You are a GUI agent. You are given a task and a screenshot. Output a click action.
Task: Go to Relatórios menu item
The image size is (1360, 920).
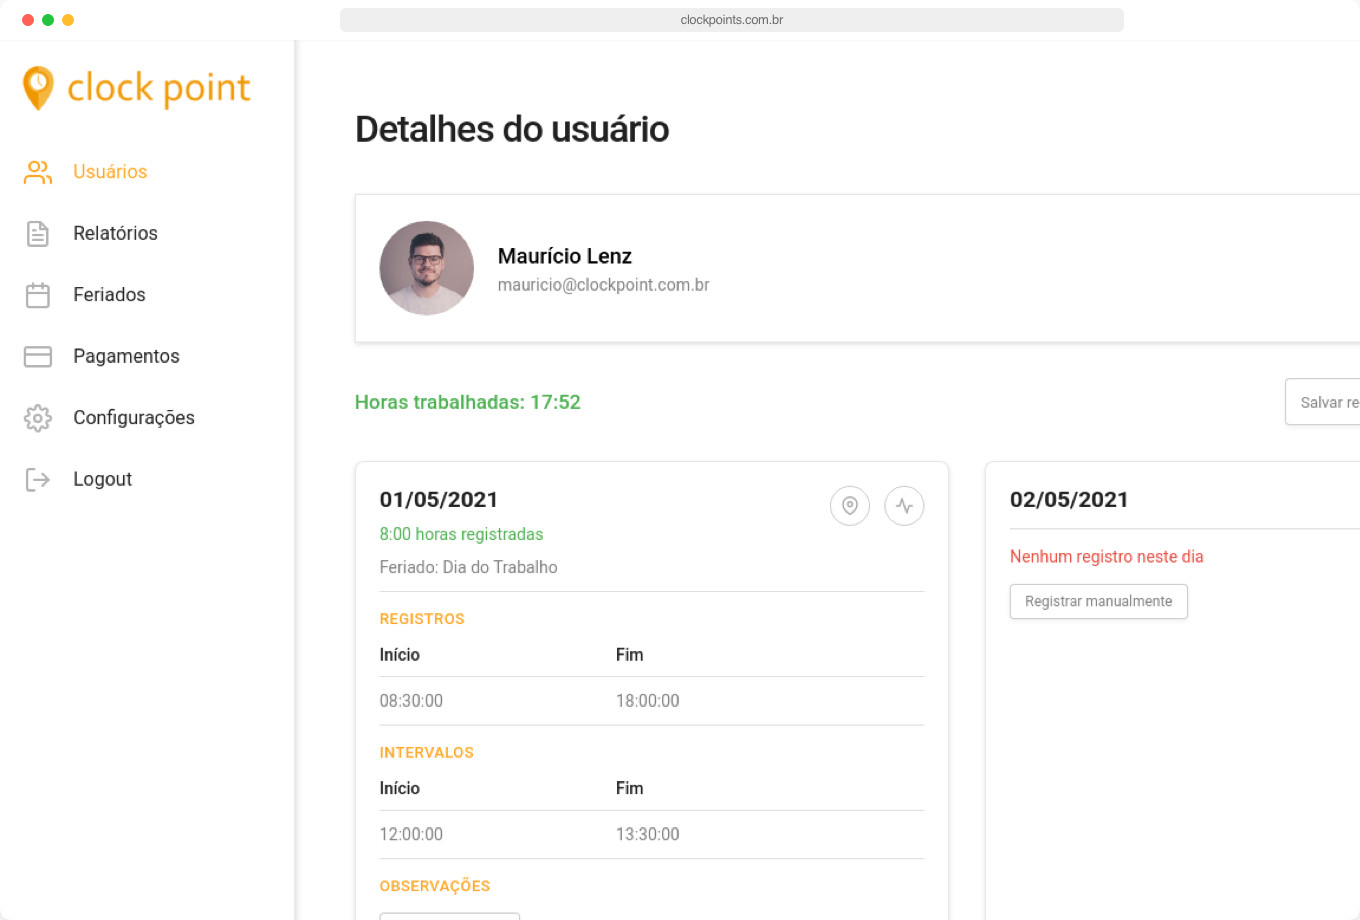tap(115, 234)
